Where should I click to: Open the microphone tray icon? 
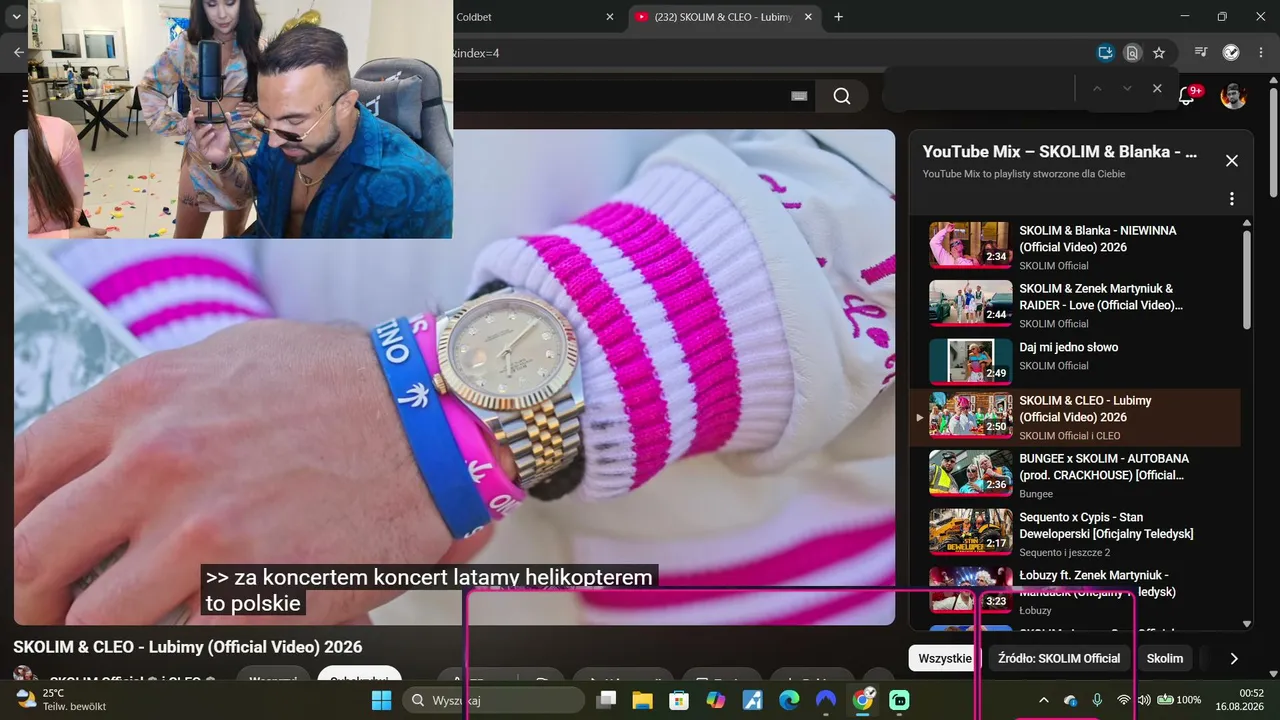pos(1097,700)
